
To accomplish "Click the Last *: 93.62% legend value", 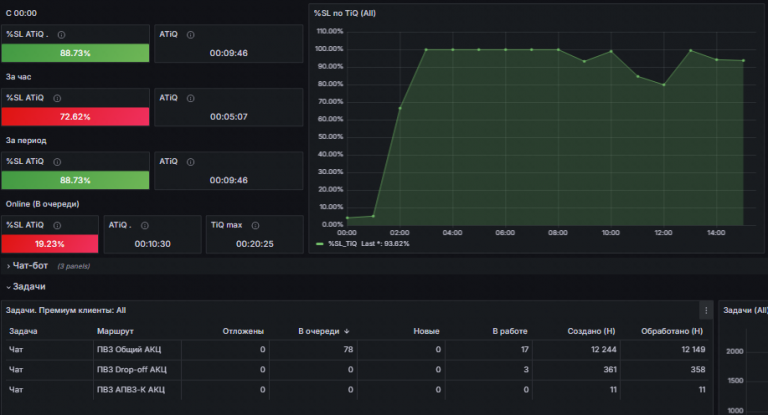I will pyautogui.click(x=385, y=244).
